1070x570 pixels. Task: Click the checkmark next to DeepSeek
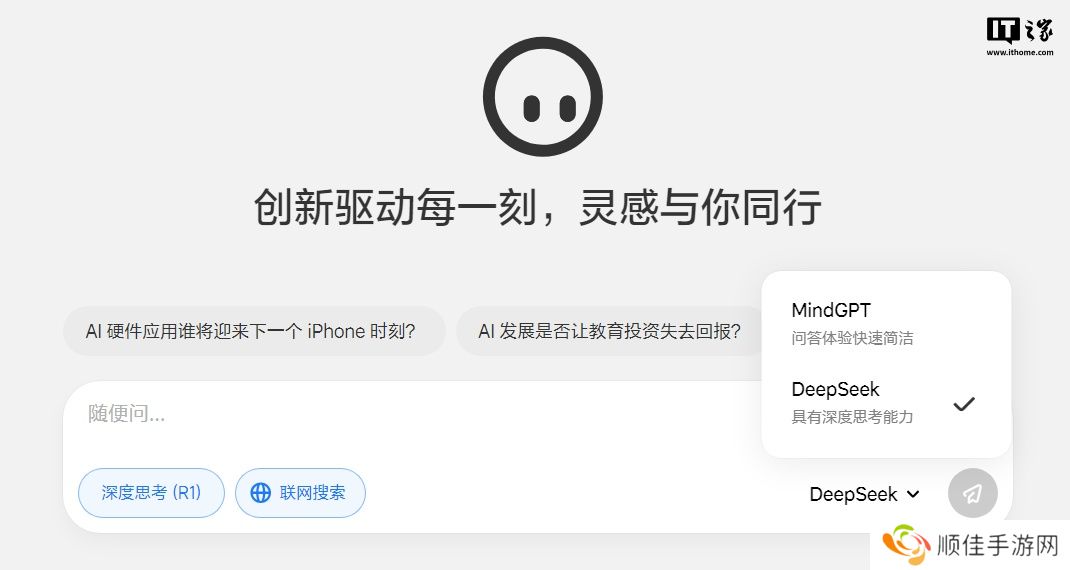964,404
